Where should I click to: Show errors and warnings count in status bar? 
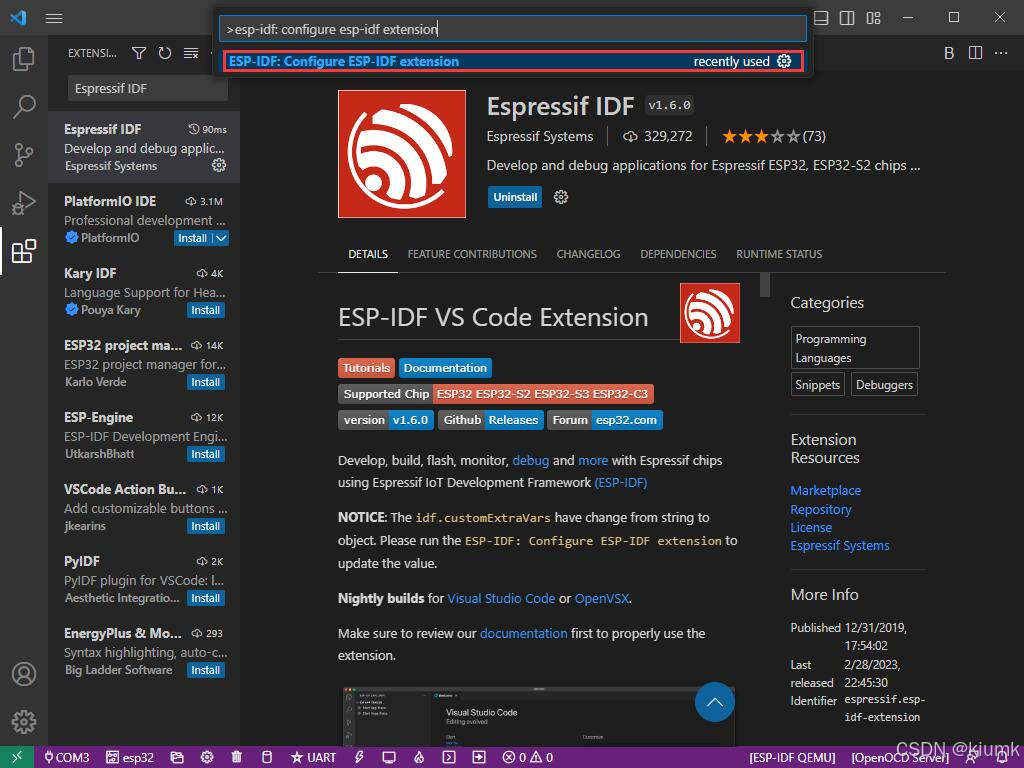(528, 758)
